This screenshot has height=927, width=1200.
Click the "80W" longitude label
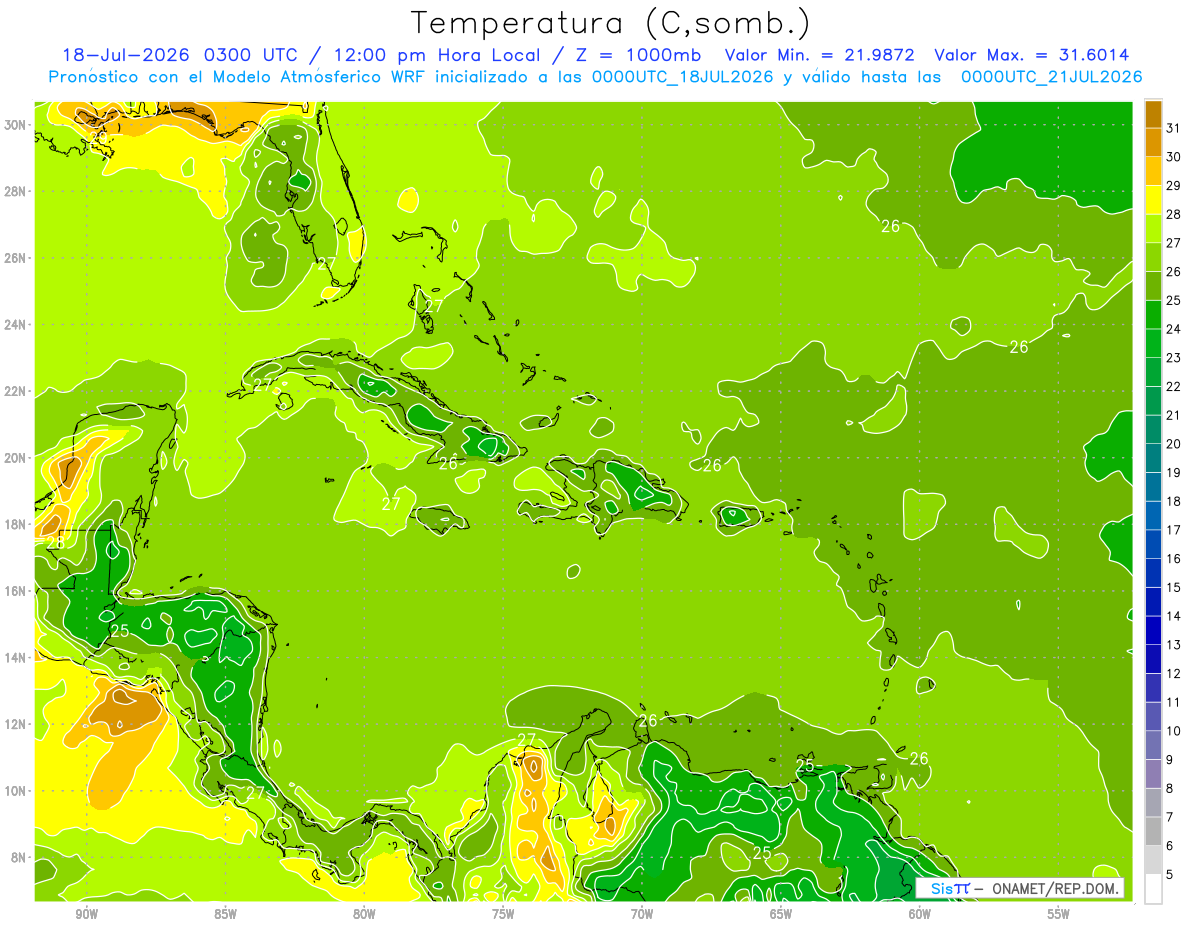[364, 914]
